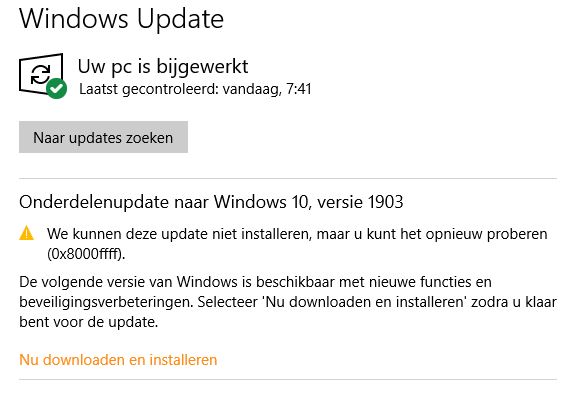
Task: Select the 'Uw pc is bijgewerkt' status text
Action: pos(163,67)
